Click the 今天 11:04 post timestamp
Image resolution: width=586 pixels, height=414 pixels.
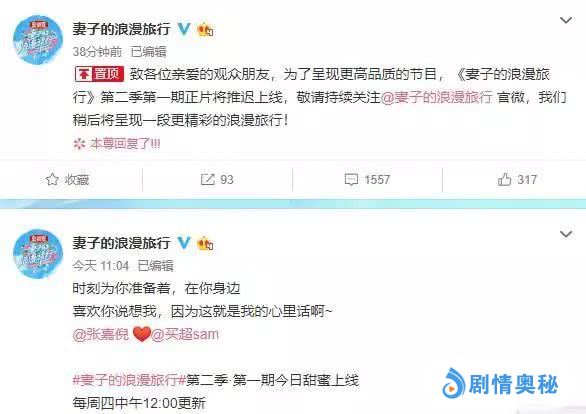pos(101,266)
